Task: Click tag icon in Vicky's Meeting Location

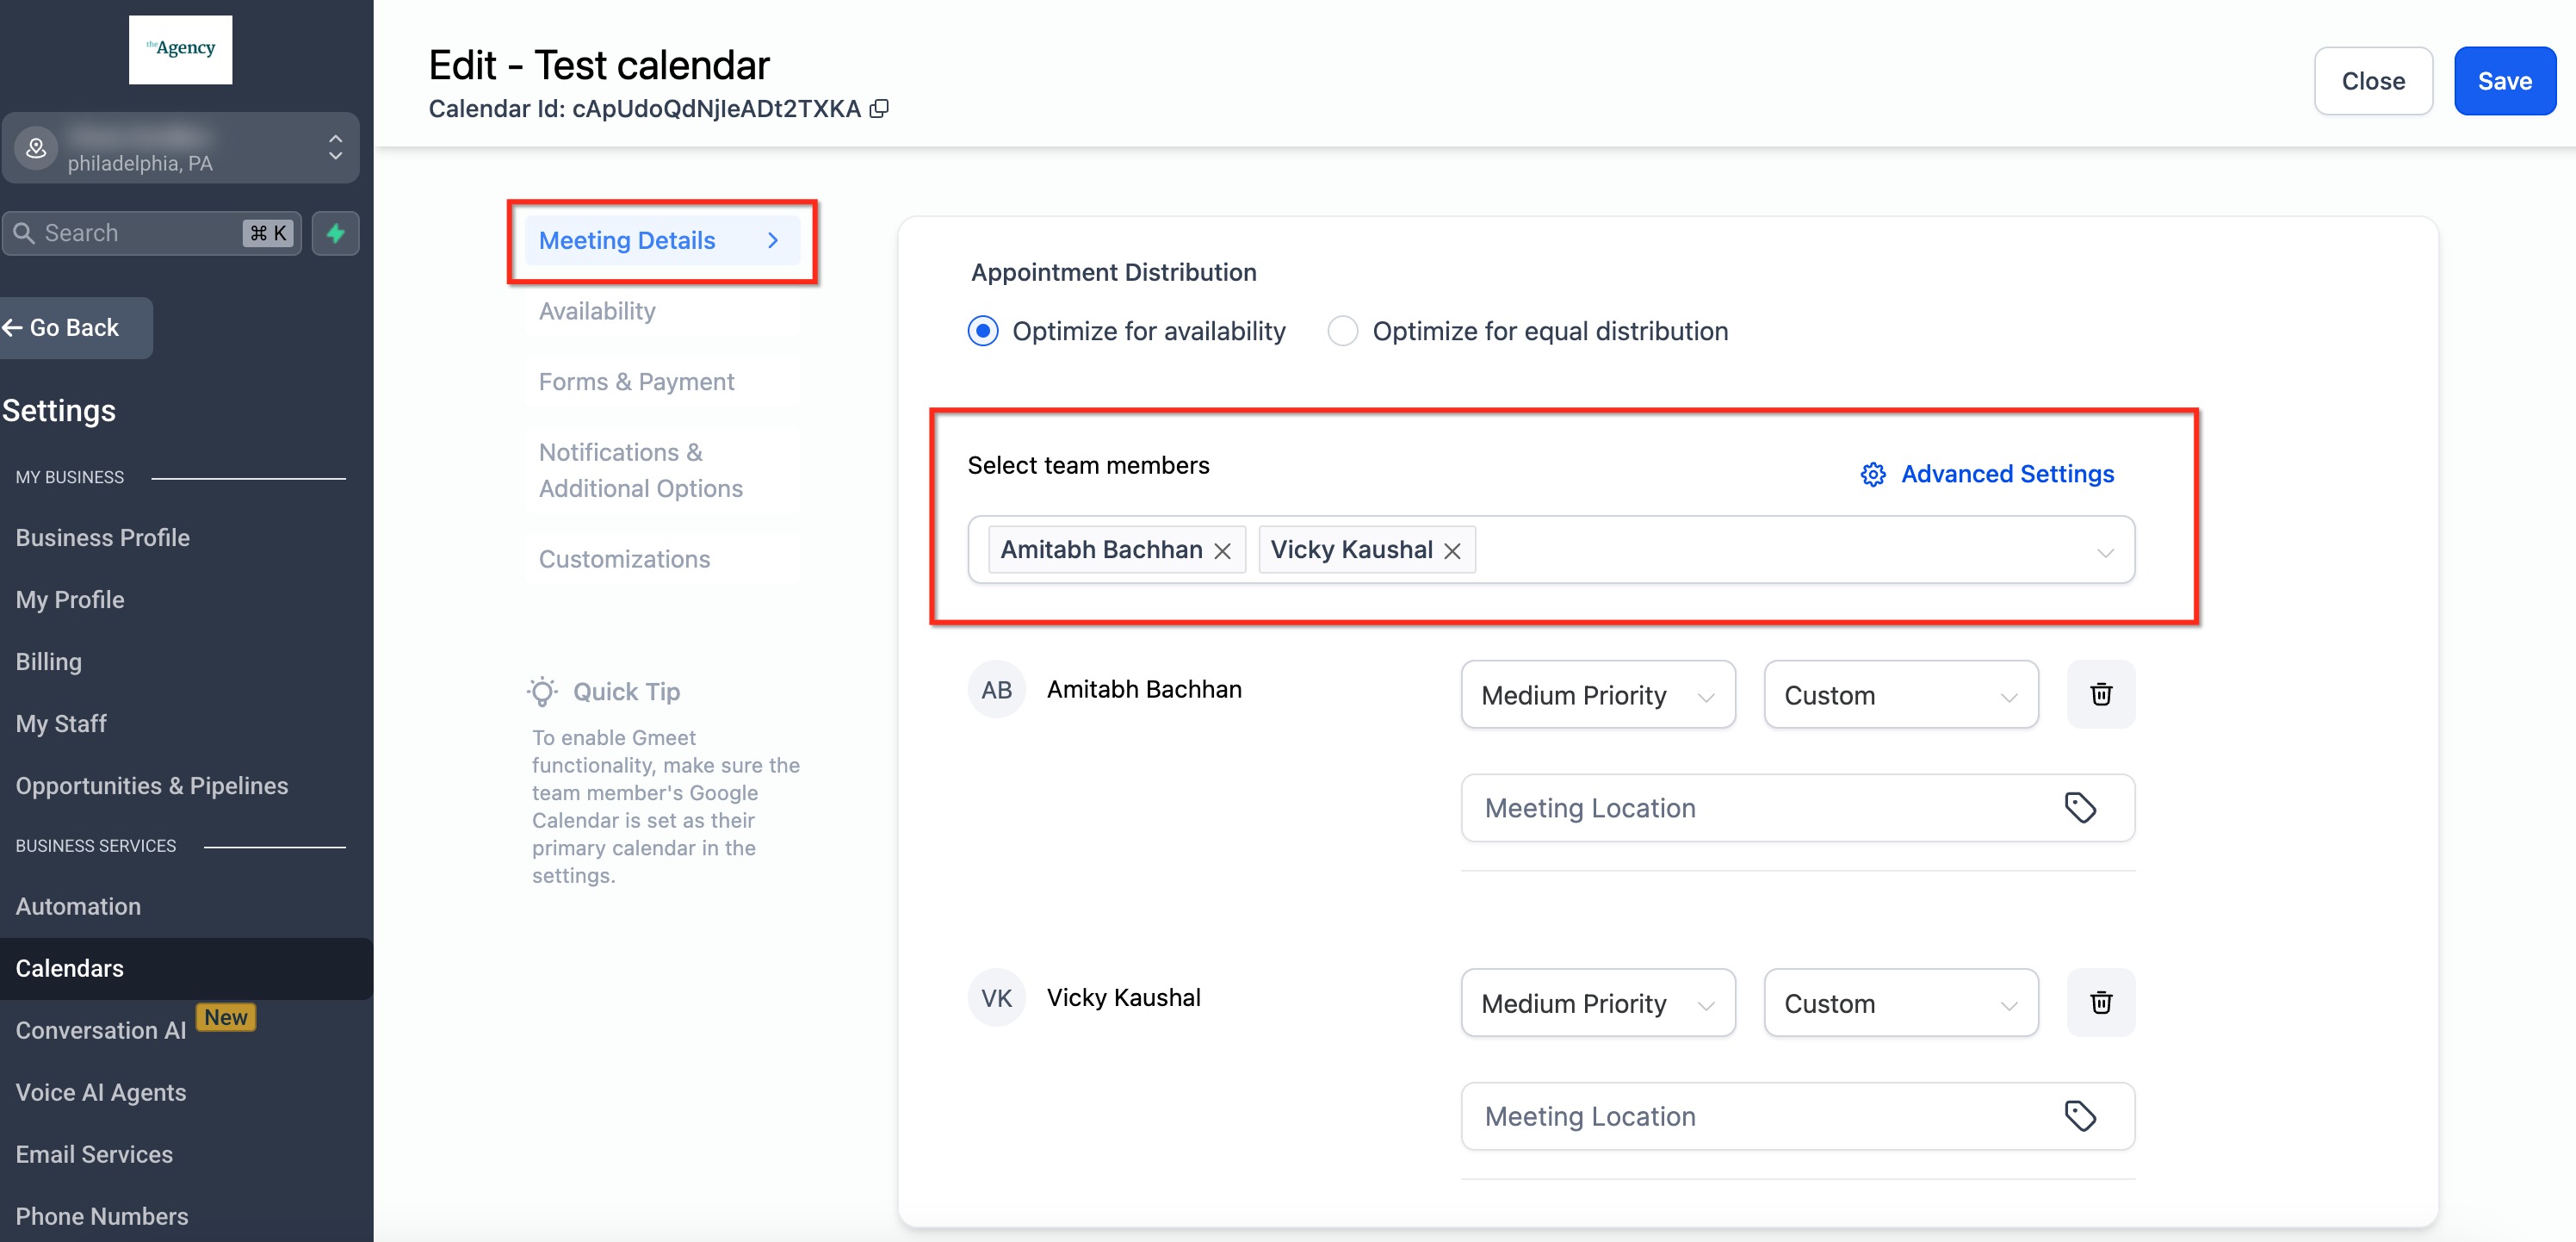Action: point(2080,1116)
